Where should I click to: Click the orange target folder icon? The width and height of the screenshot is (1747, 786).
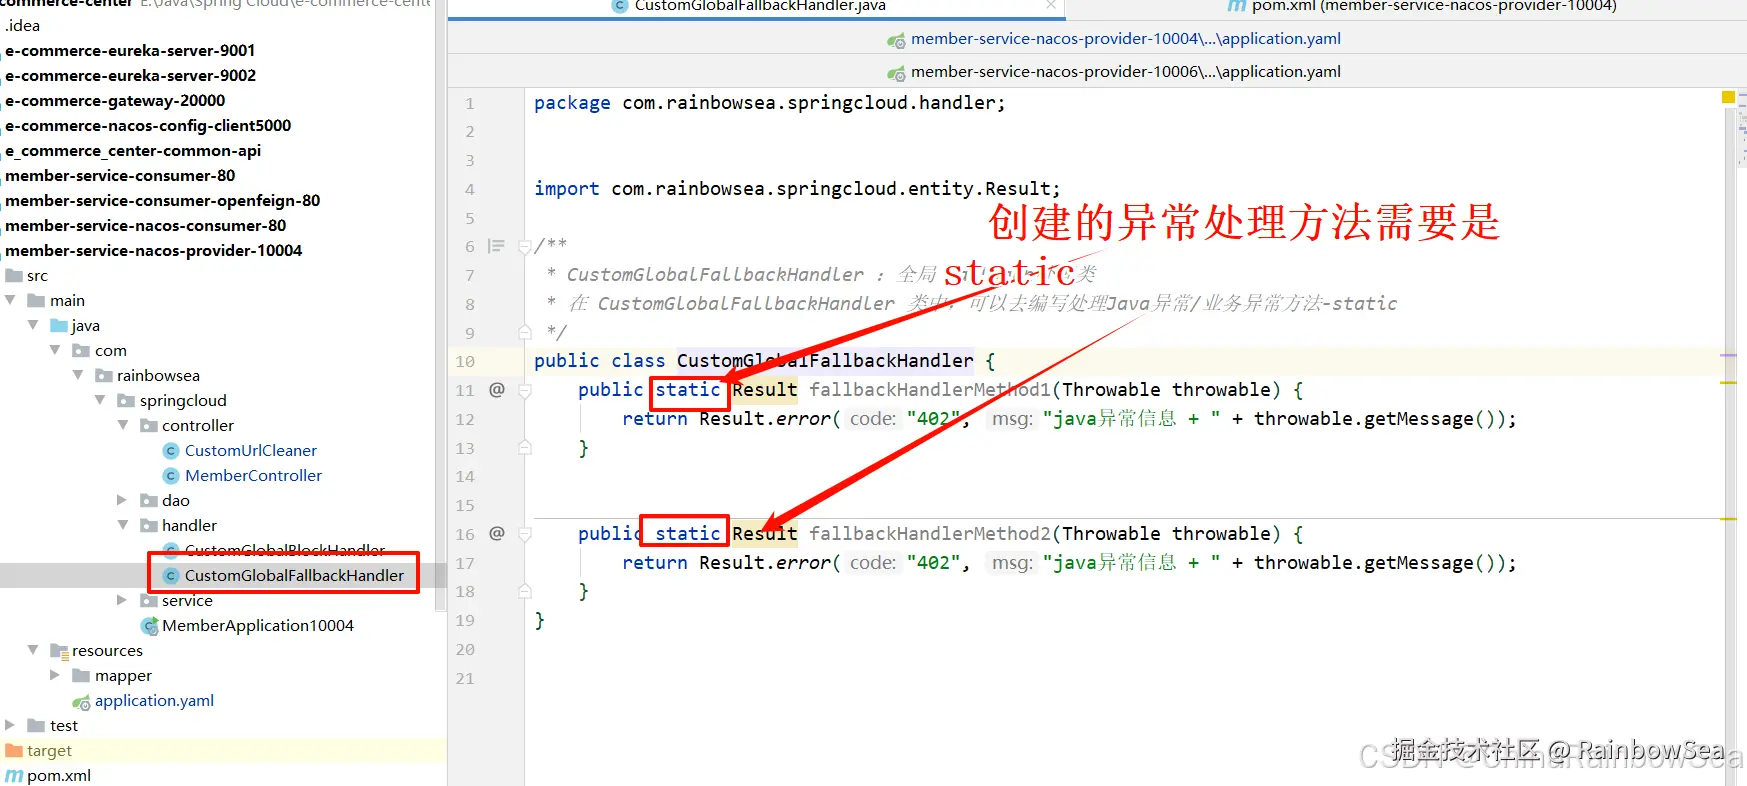(x=14, y=750)
